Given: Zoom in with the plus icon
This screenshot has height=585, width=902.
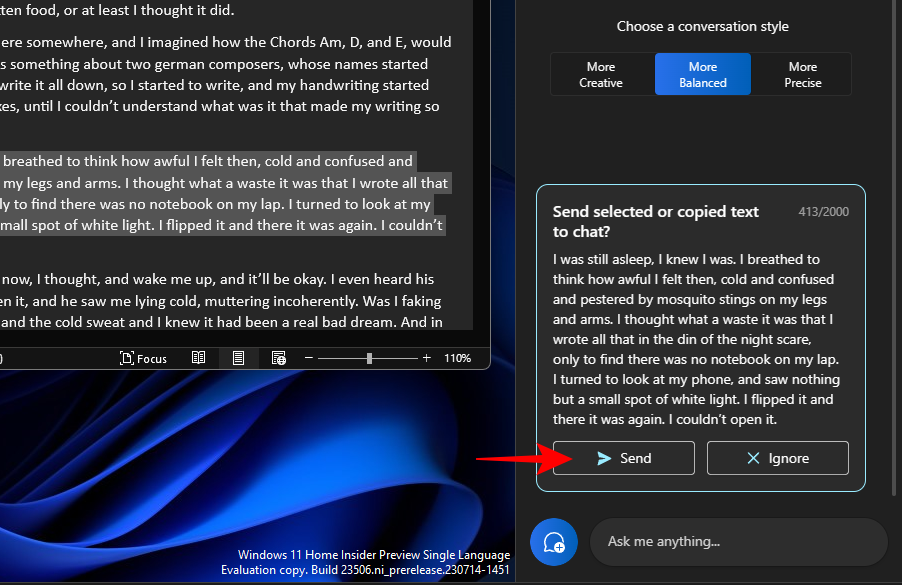Looking at the screenshot, I should pyautogui.click(x=426, y=357).
